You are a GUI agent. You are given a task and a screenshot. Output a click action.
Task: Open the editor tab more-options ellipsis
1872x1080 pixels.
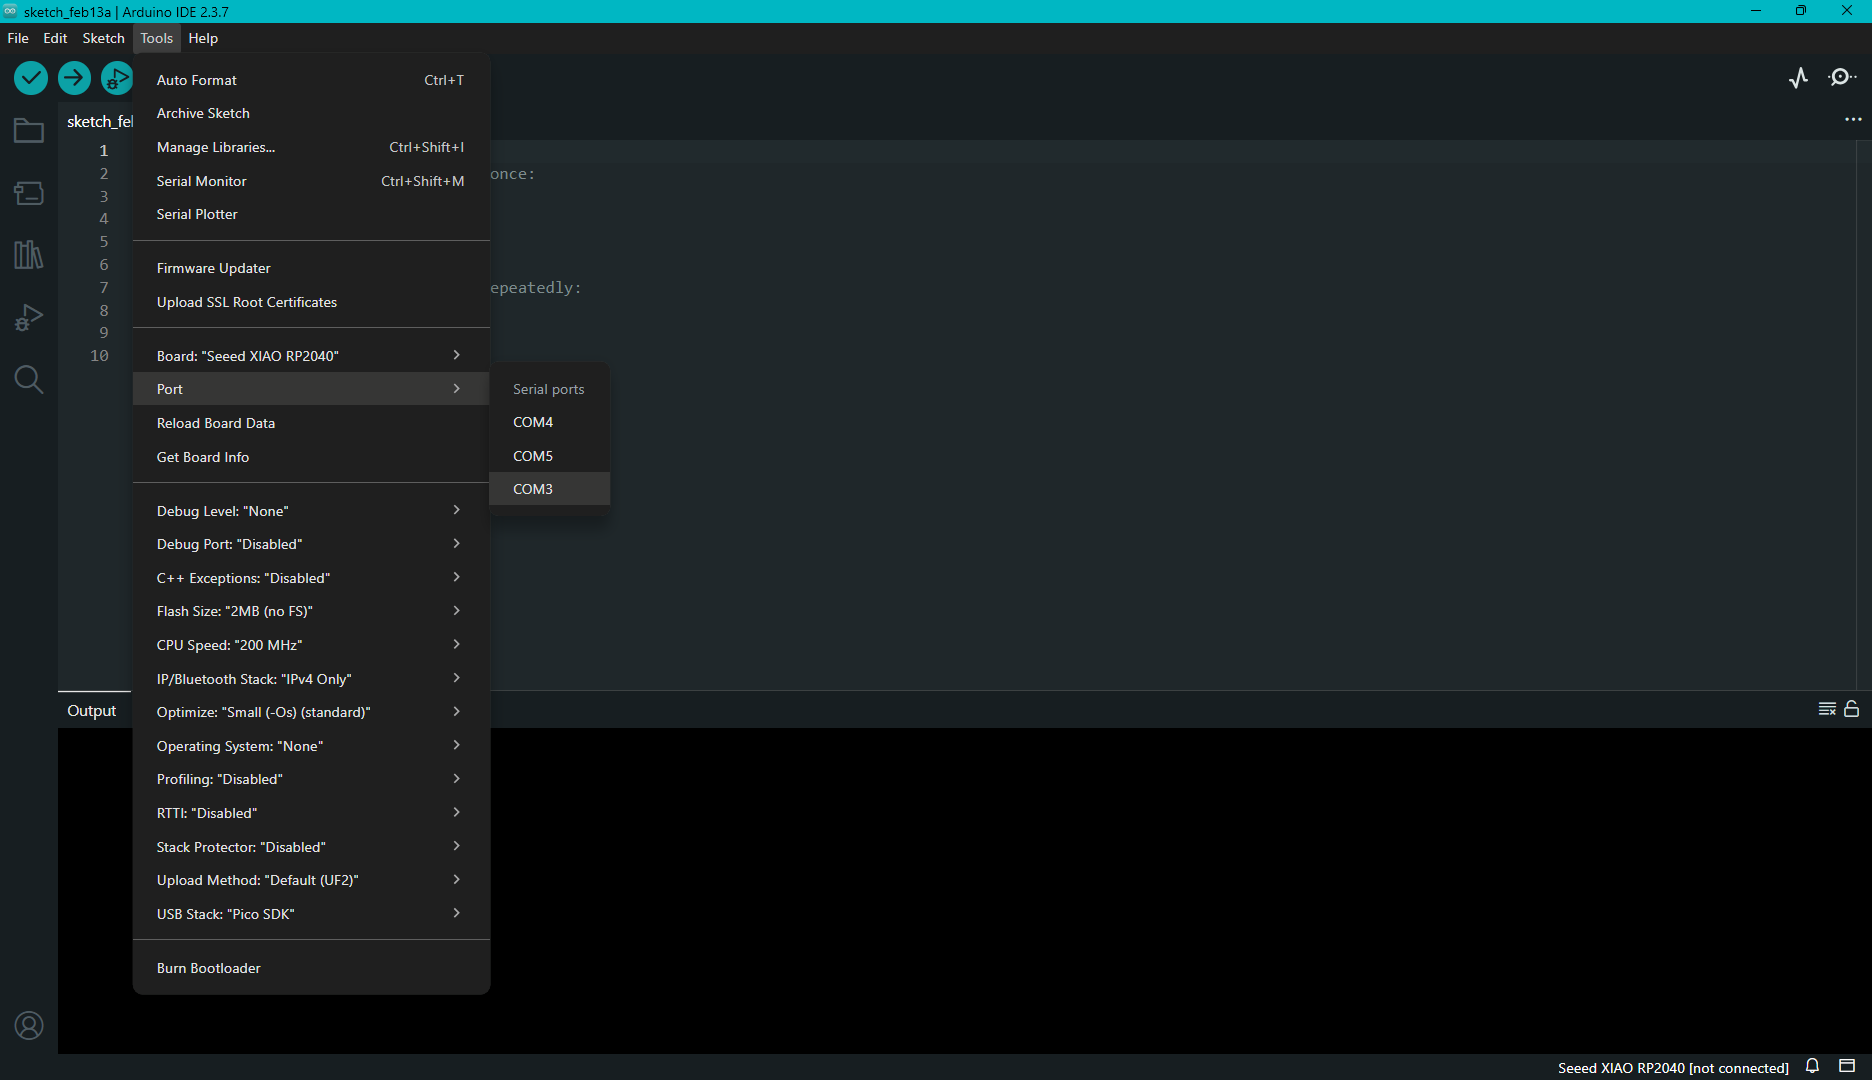[1853, 120]
